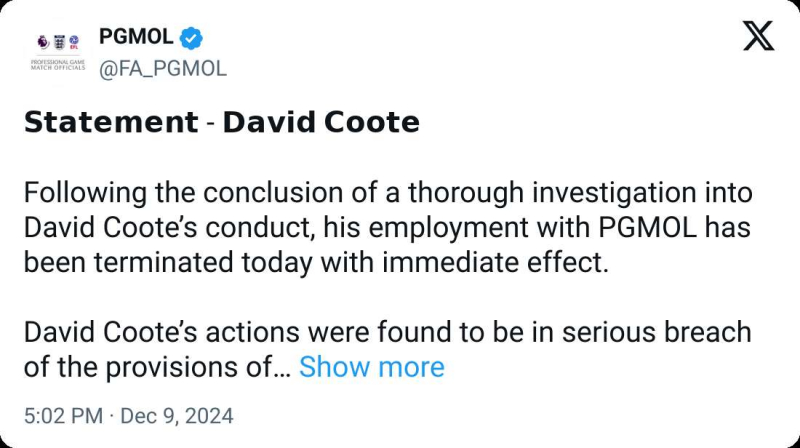This screenshot has width=800, height=448.
Task: Click "David Coote" in the bold heading
Action: 320,123
